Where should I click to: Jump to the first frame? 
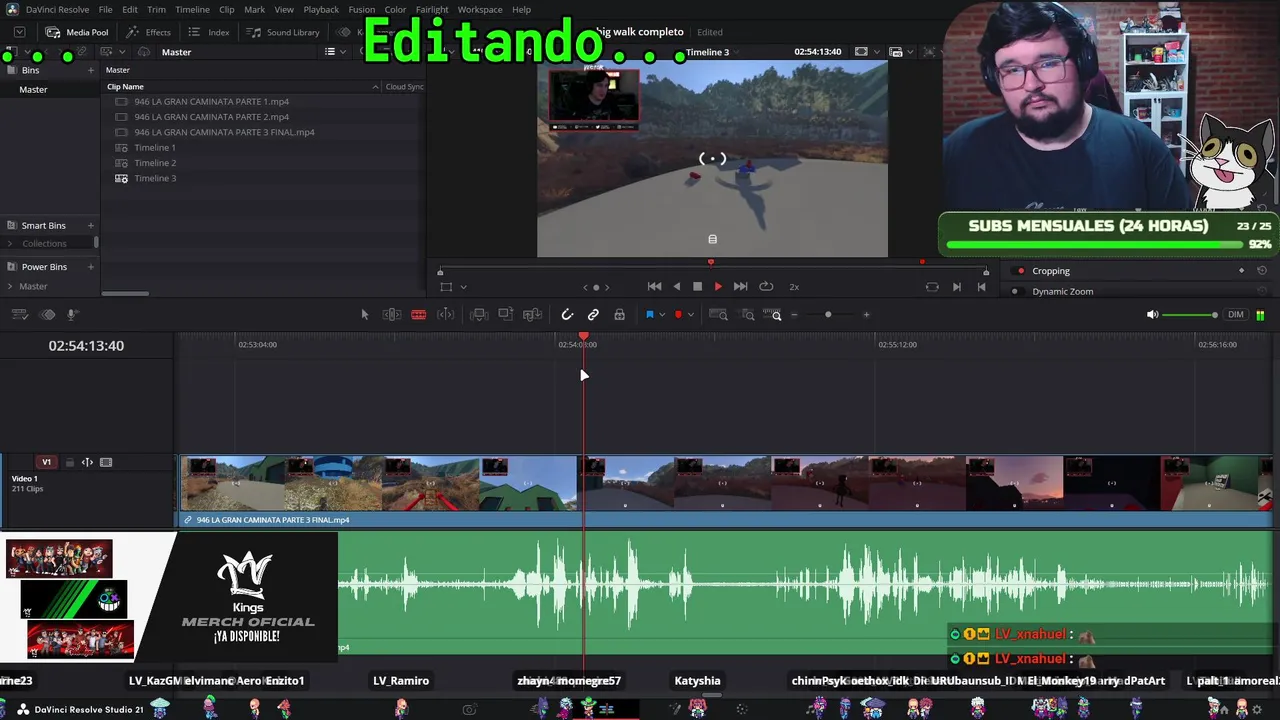[654, 287]
